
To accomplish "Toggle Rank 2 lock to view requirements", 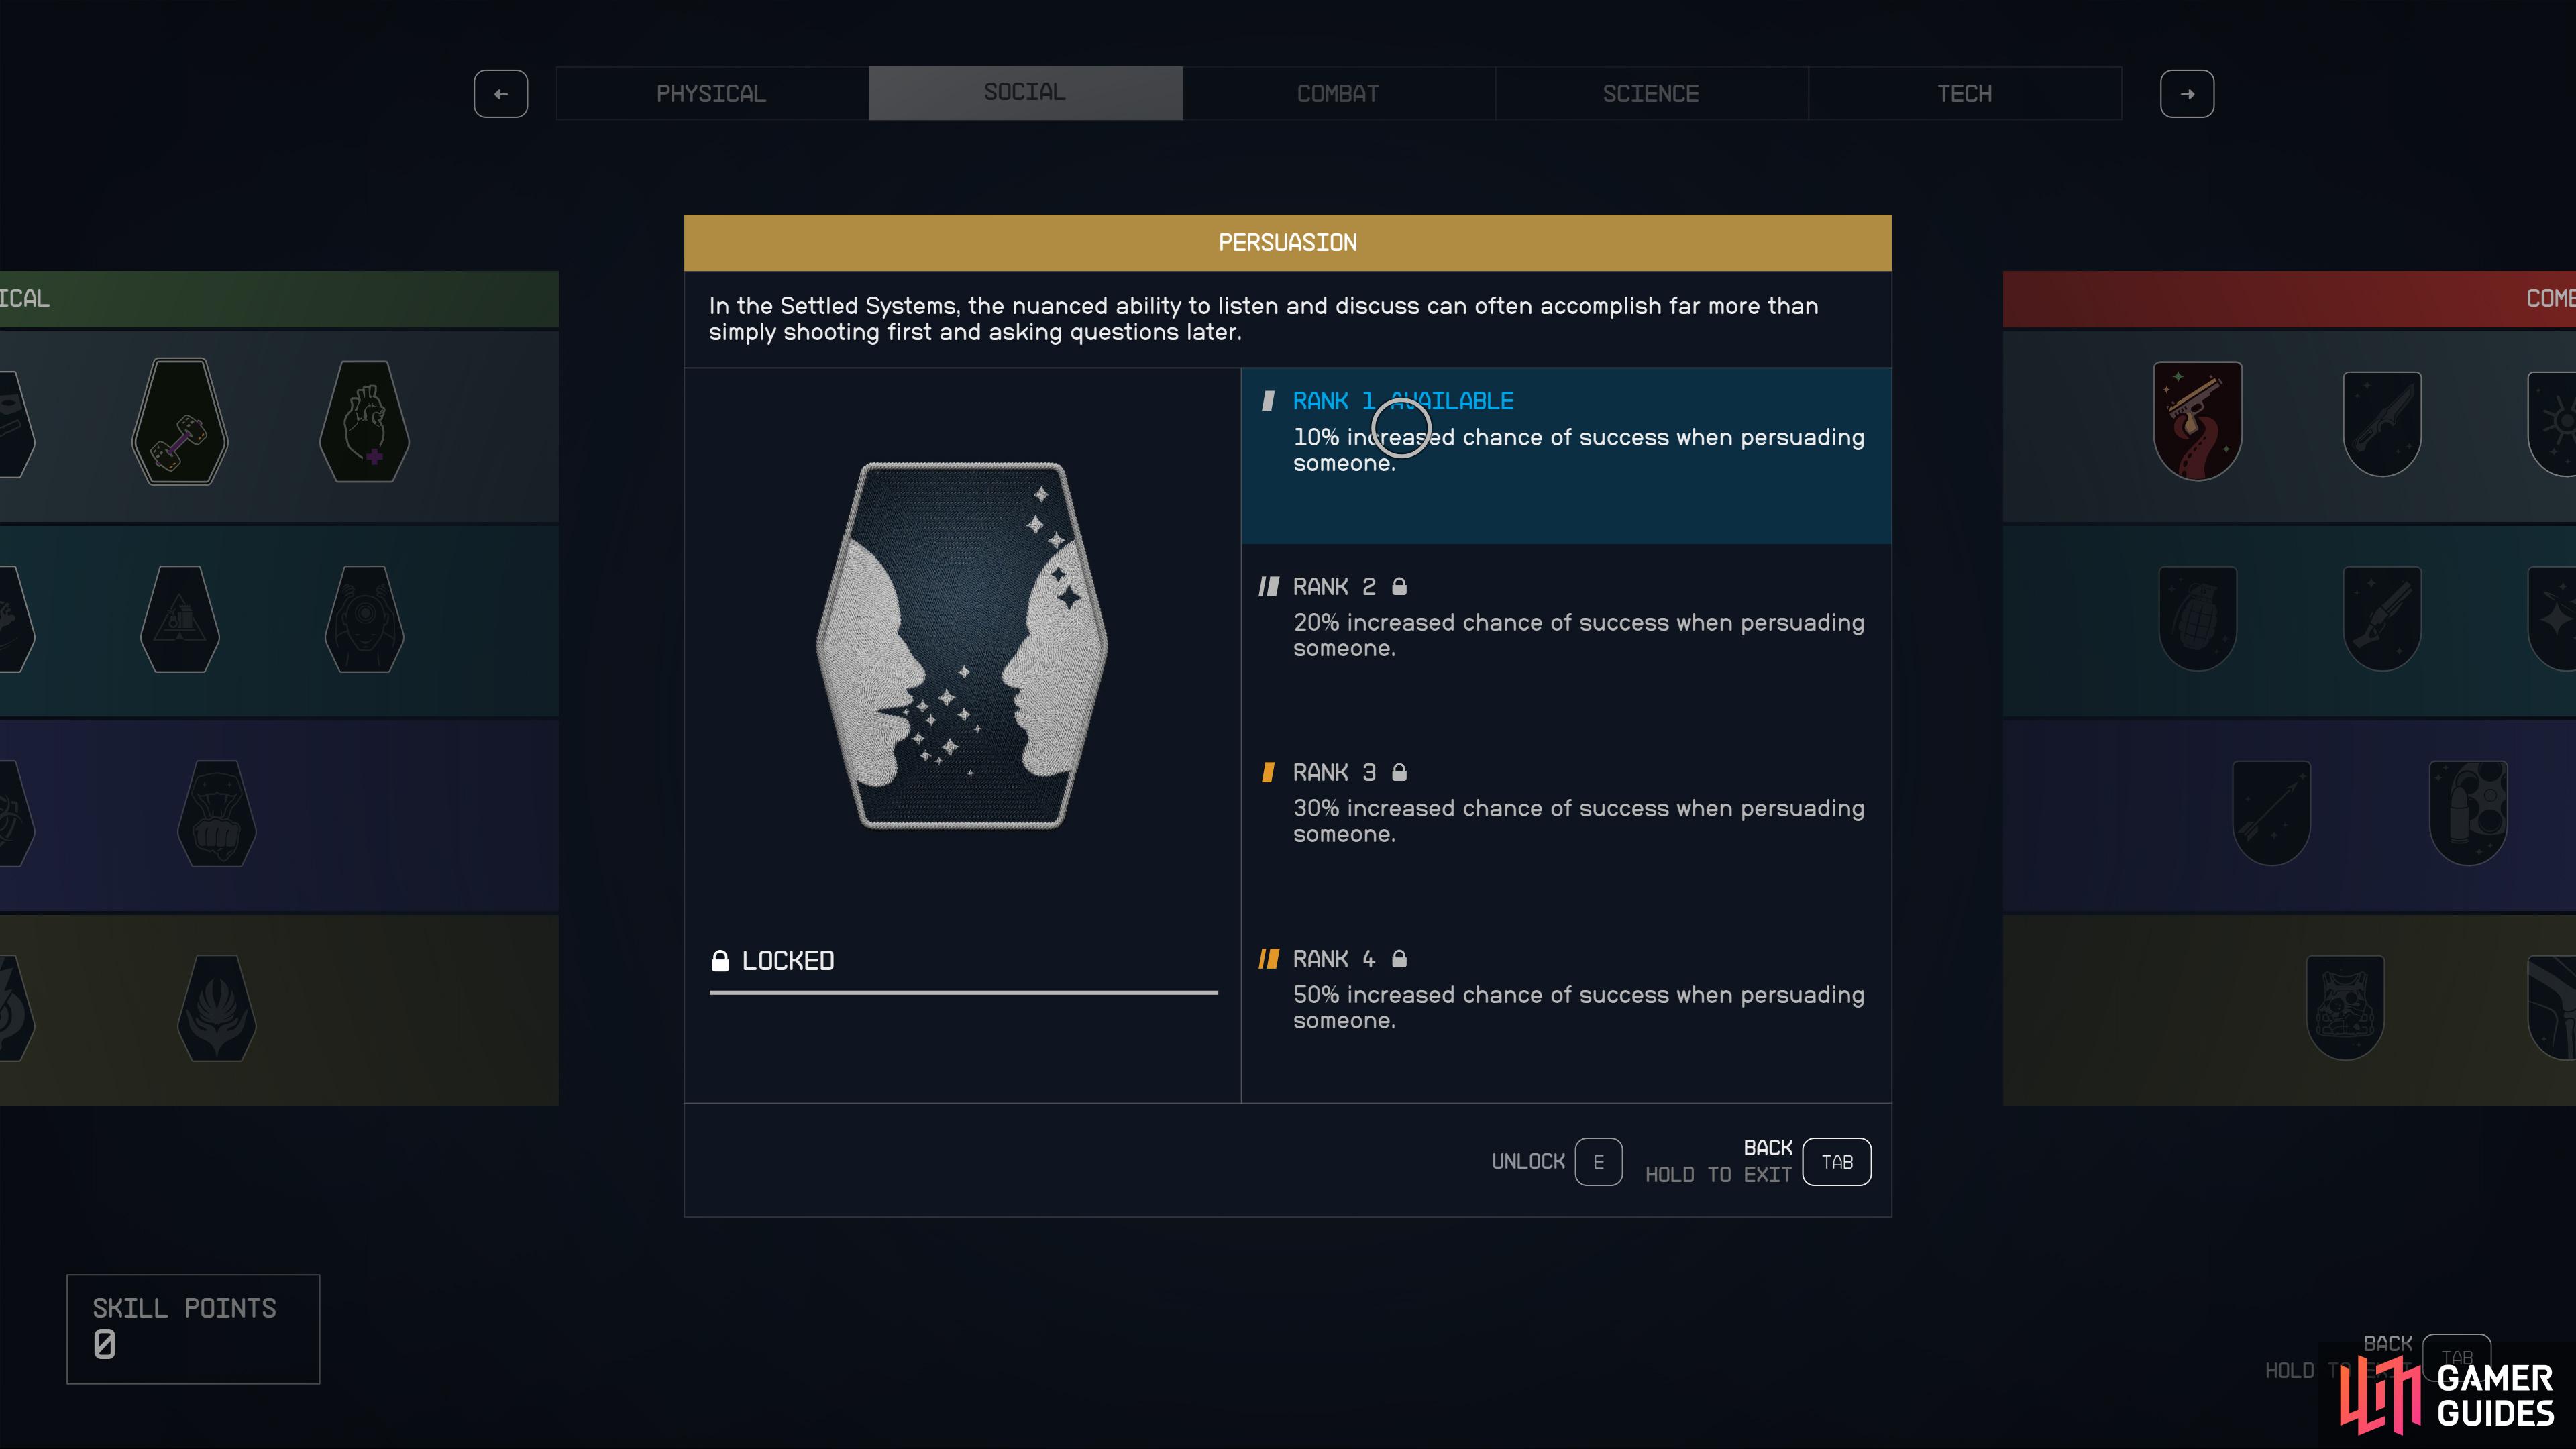I will pos(1398,586).
